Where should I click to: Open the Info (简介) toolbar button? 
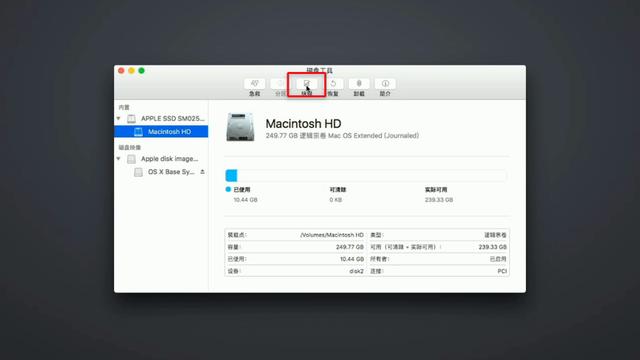(x=385, y=84)
